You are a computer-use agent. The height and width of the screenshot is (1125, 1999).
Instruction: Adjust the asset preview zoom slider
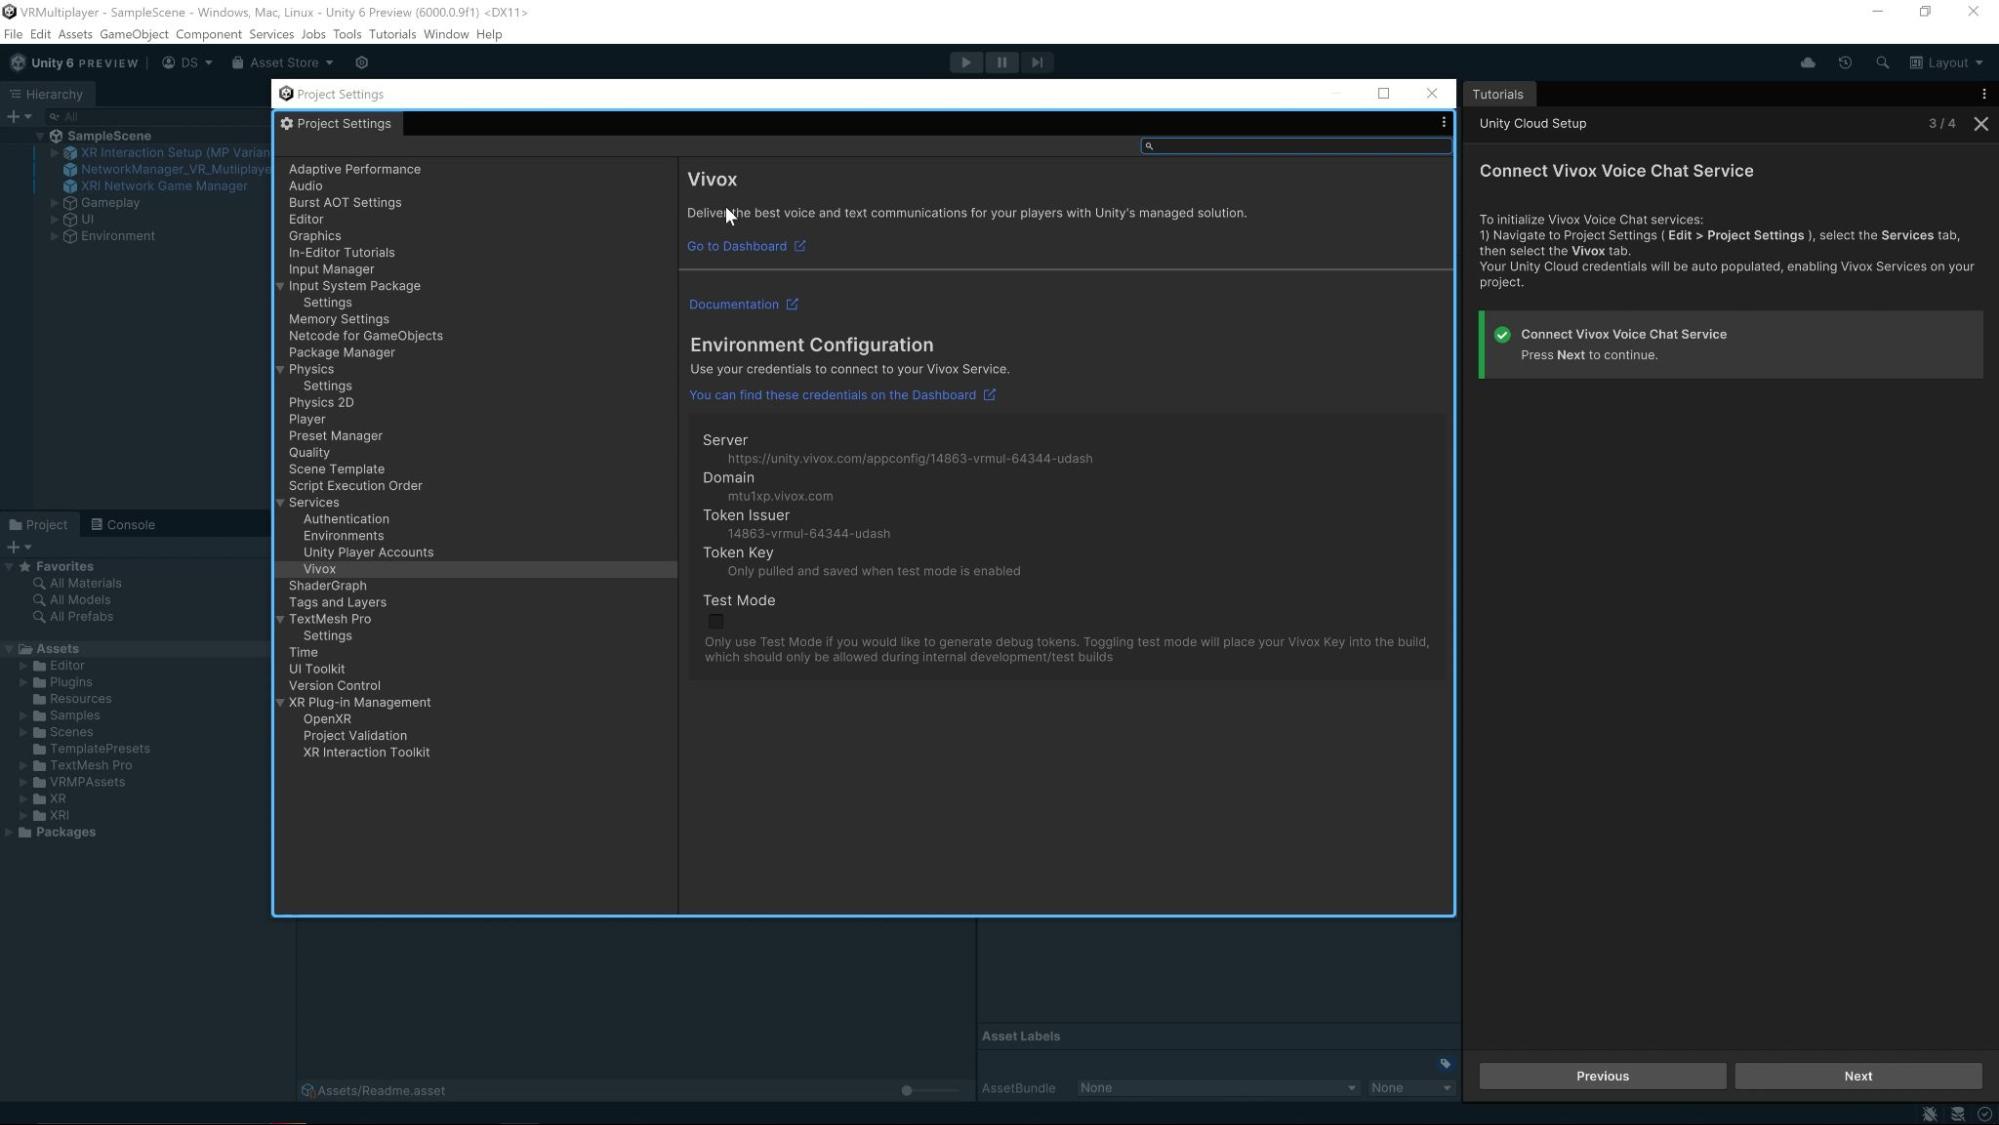pyautogui.click(x=906, y=1091)
